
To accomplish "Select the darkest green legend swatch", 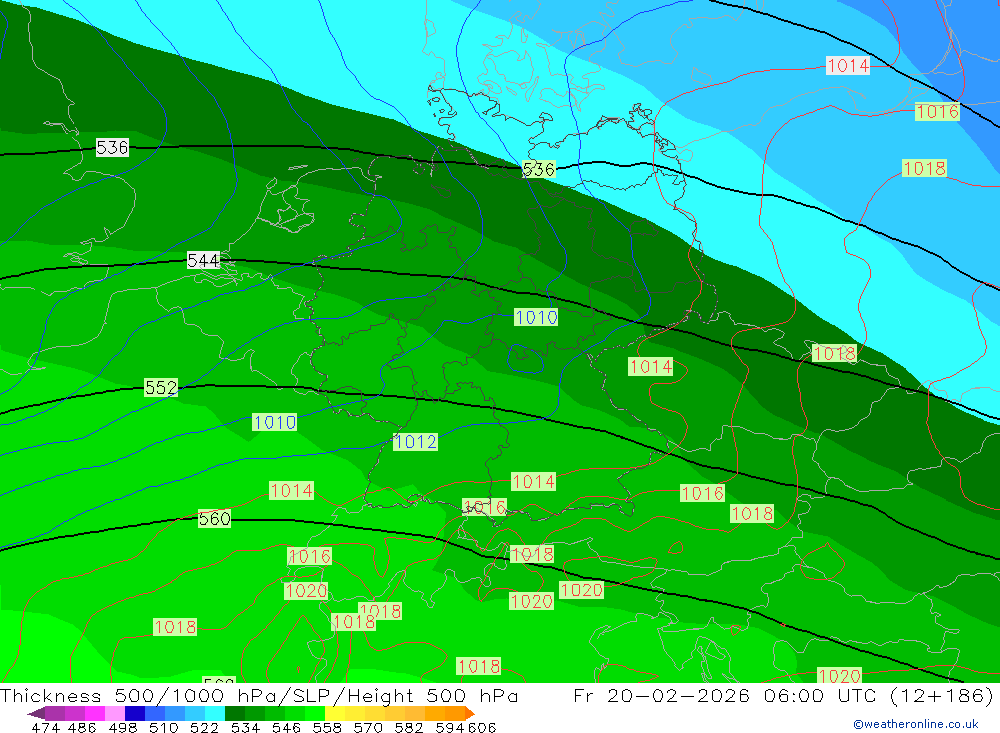I will pyautogui.click(x=235, y=713).
